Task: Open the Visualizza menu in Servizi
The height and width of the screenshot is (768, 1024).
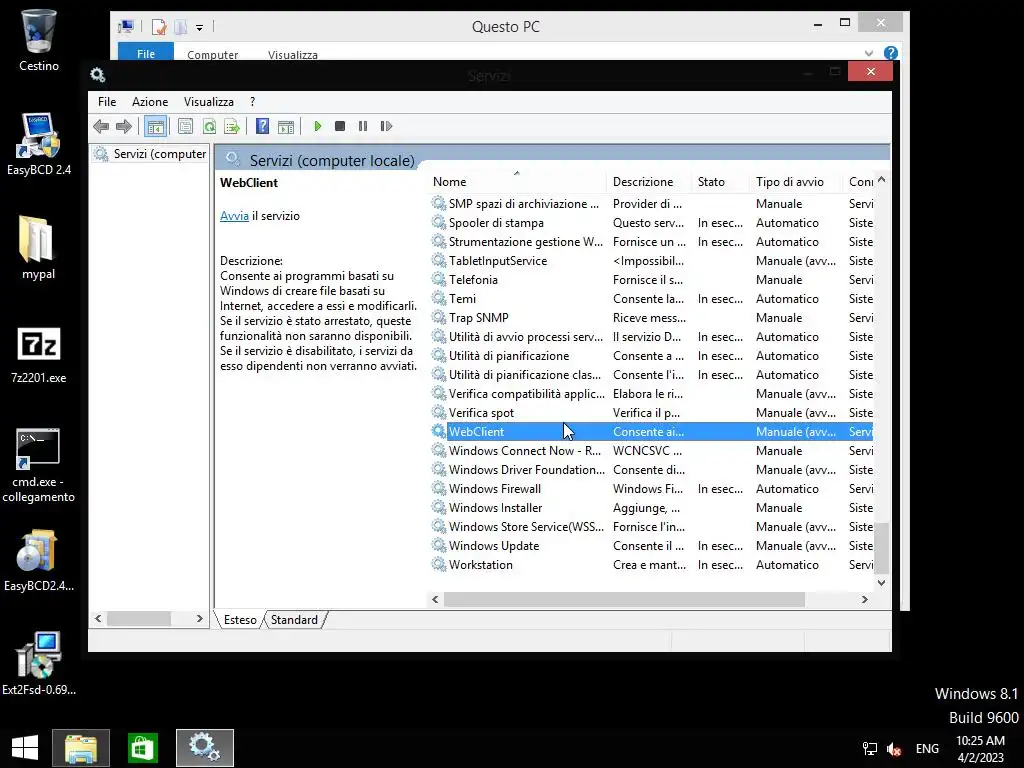Action: 209,102
